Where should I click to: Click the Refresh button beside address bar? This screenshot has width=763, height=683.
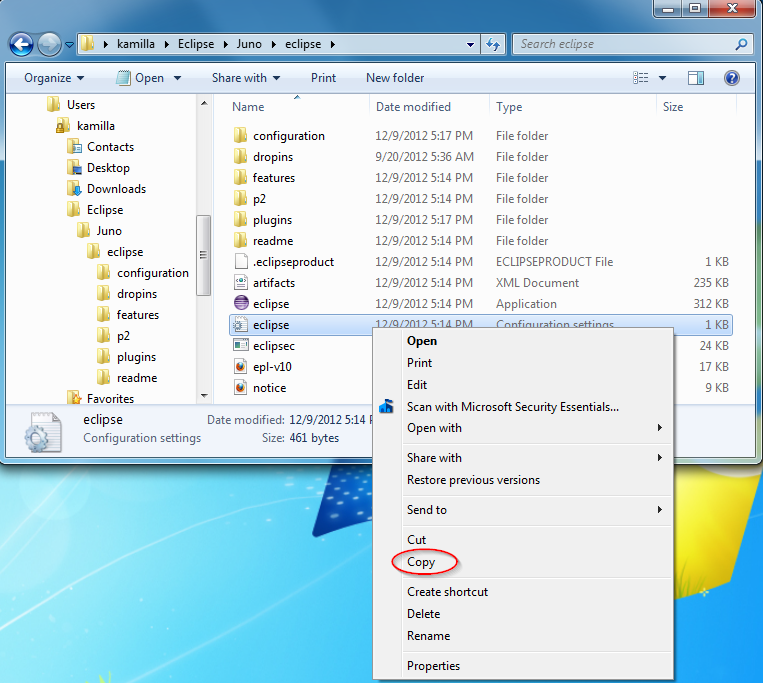[x=492, y=45]
